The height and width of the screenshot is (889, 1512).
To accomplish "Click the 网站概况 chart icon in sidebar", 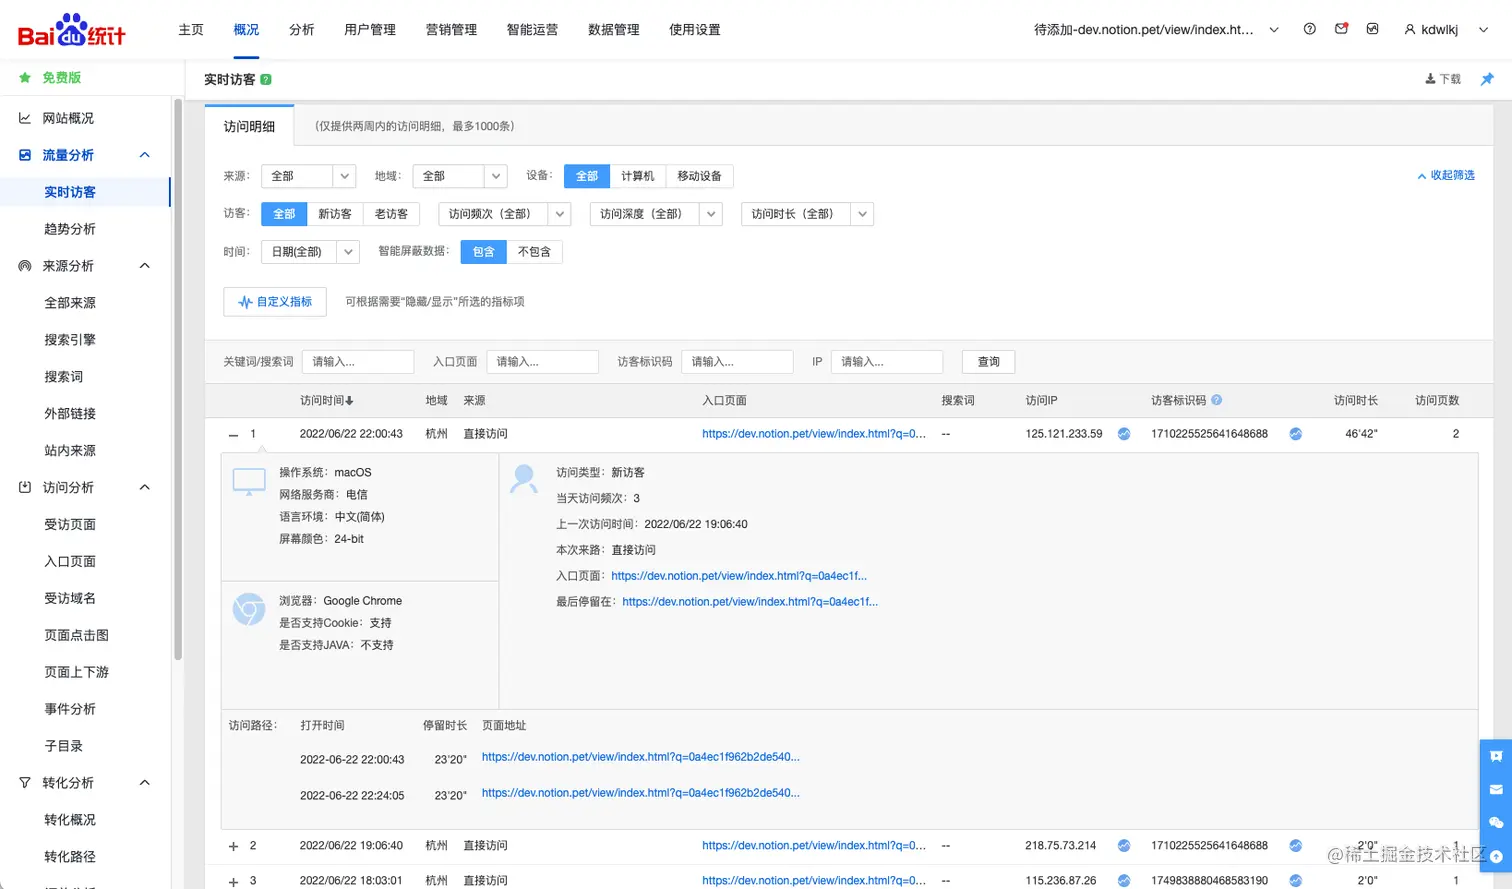I will click(25, 118).
